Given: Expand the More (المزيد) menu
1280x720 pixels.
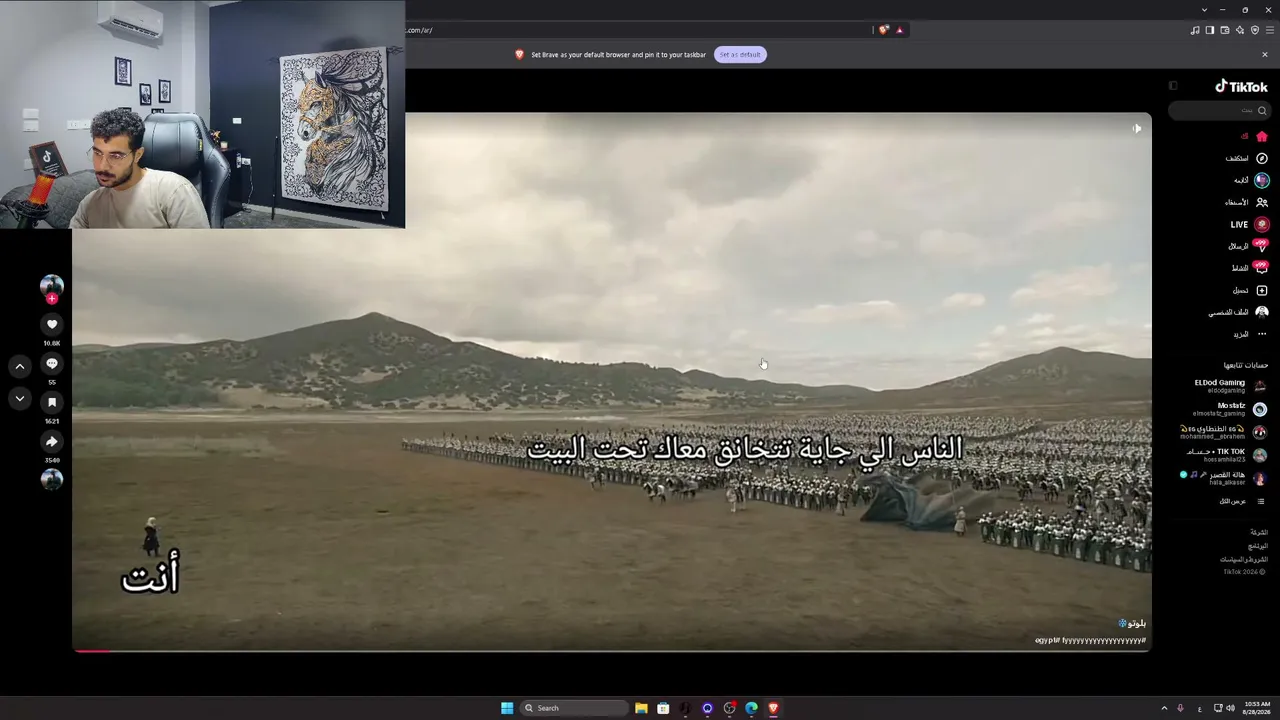Looking at the screenshot, I should [x=1251, y=334].
